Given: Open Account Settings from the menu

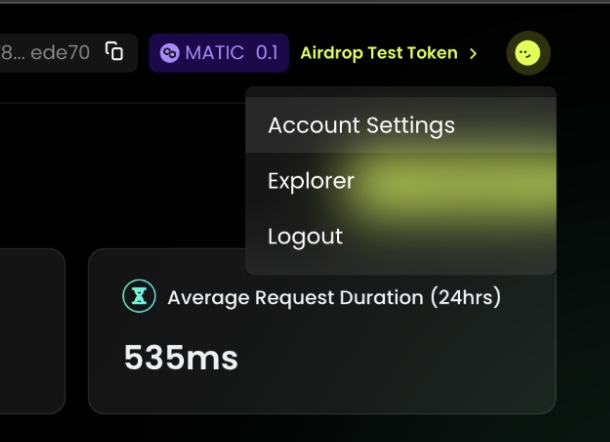Looking at the screenshot, I should click(x=401, y=125).
